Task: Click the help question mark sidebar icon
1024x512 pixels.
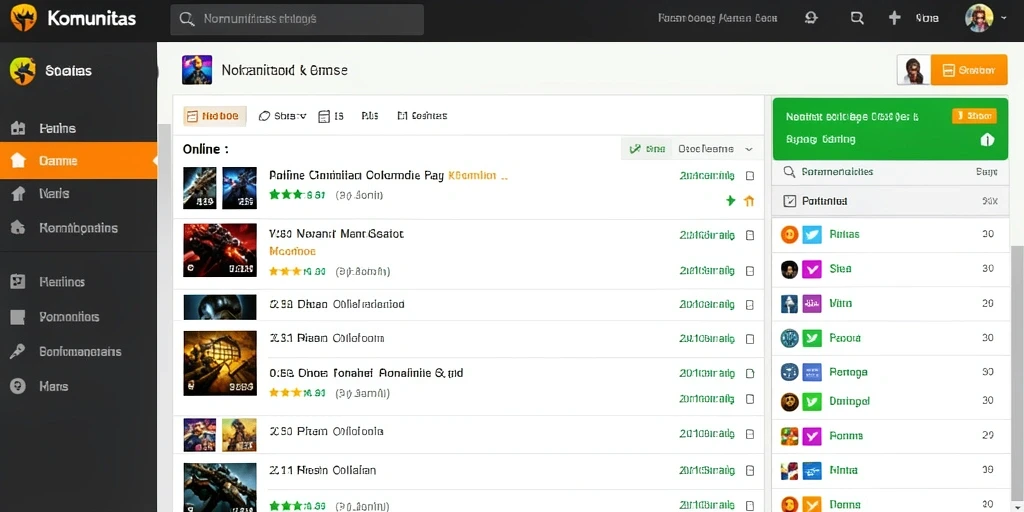Action: [18, 387]
